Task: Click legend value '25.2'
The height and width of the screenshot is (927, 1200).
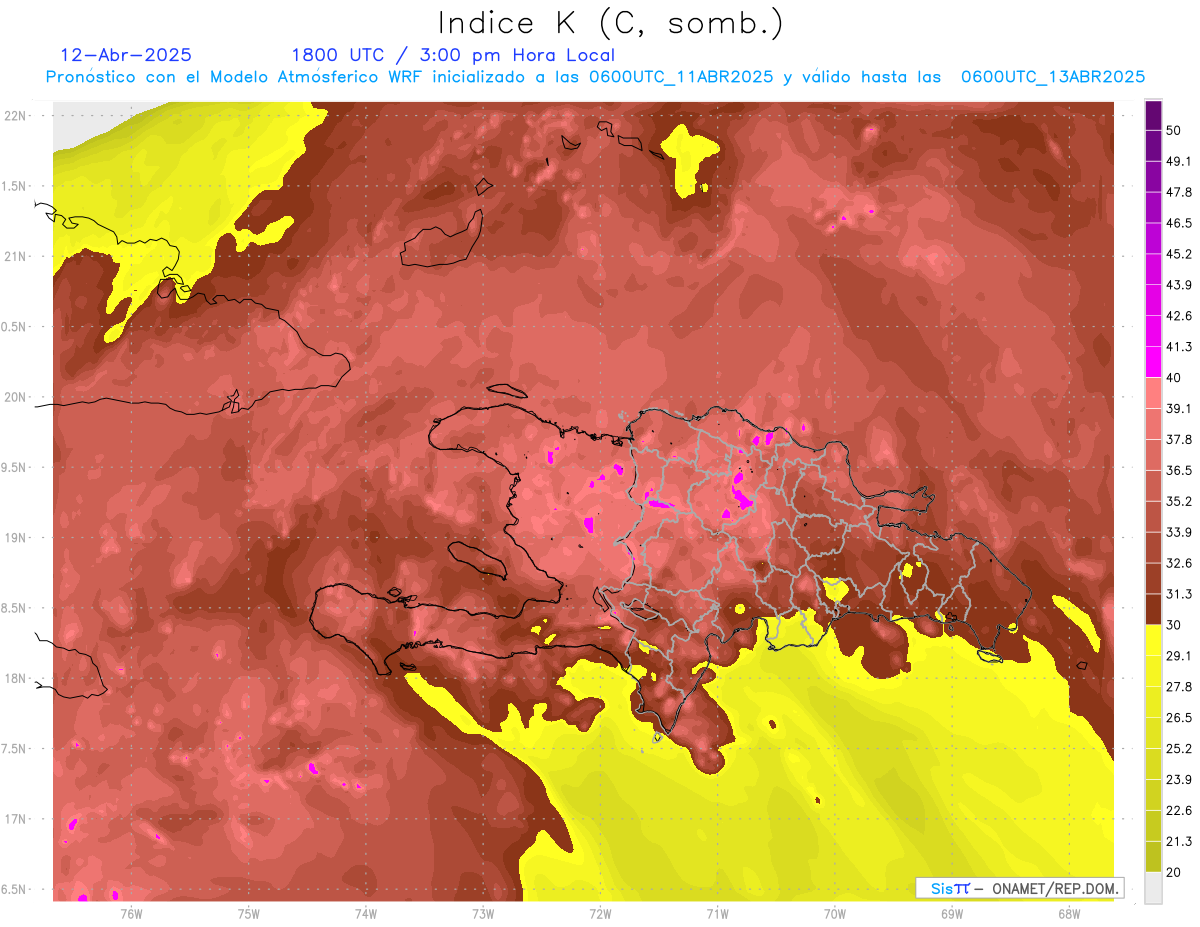Action: tap(1179, 749)
